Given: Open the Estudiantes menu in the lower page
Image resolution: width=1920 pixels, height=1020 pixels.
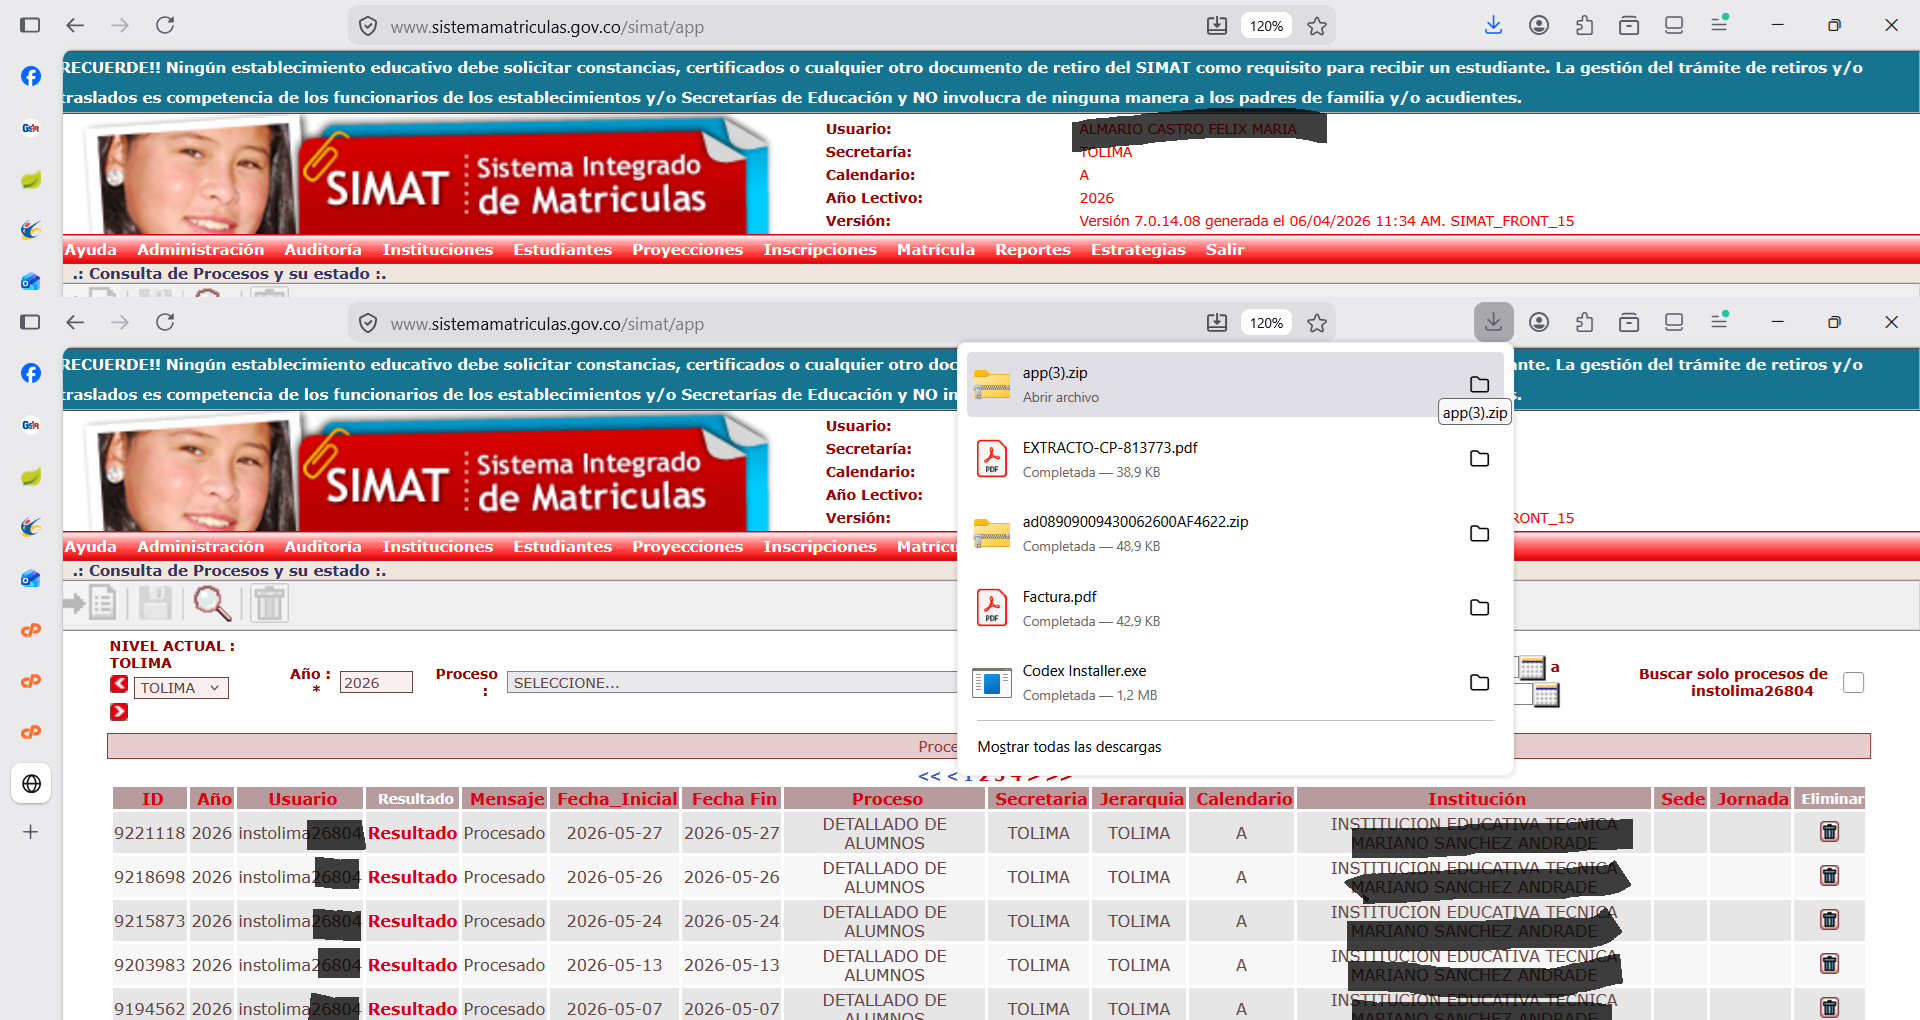Looking at the screenshot, I should tap(562, 546).
